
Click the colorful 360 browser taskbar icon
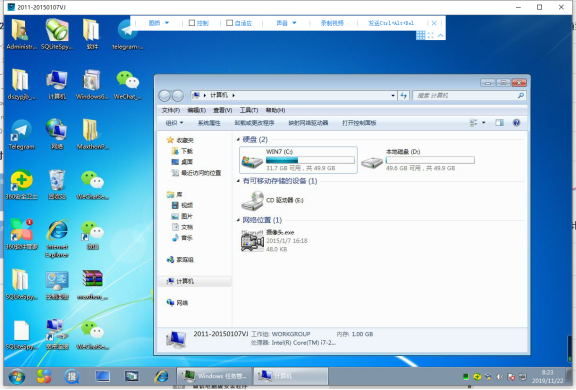click(x=43, y=376)
